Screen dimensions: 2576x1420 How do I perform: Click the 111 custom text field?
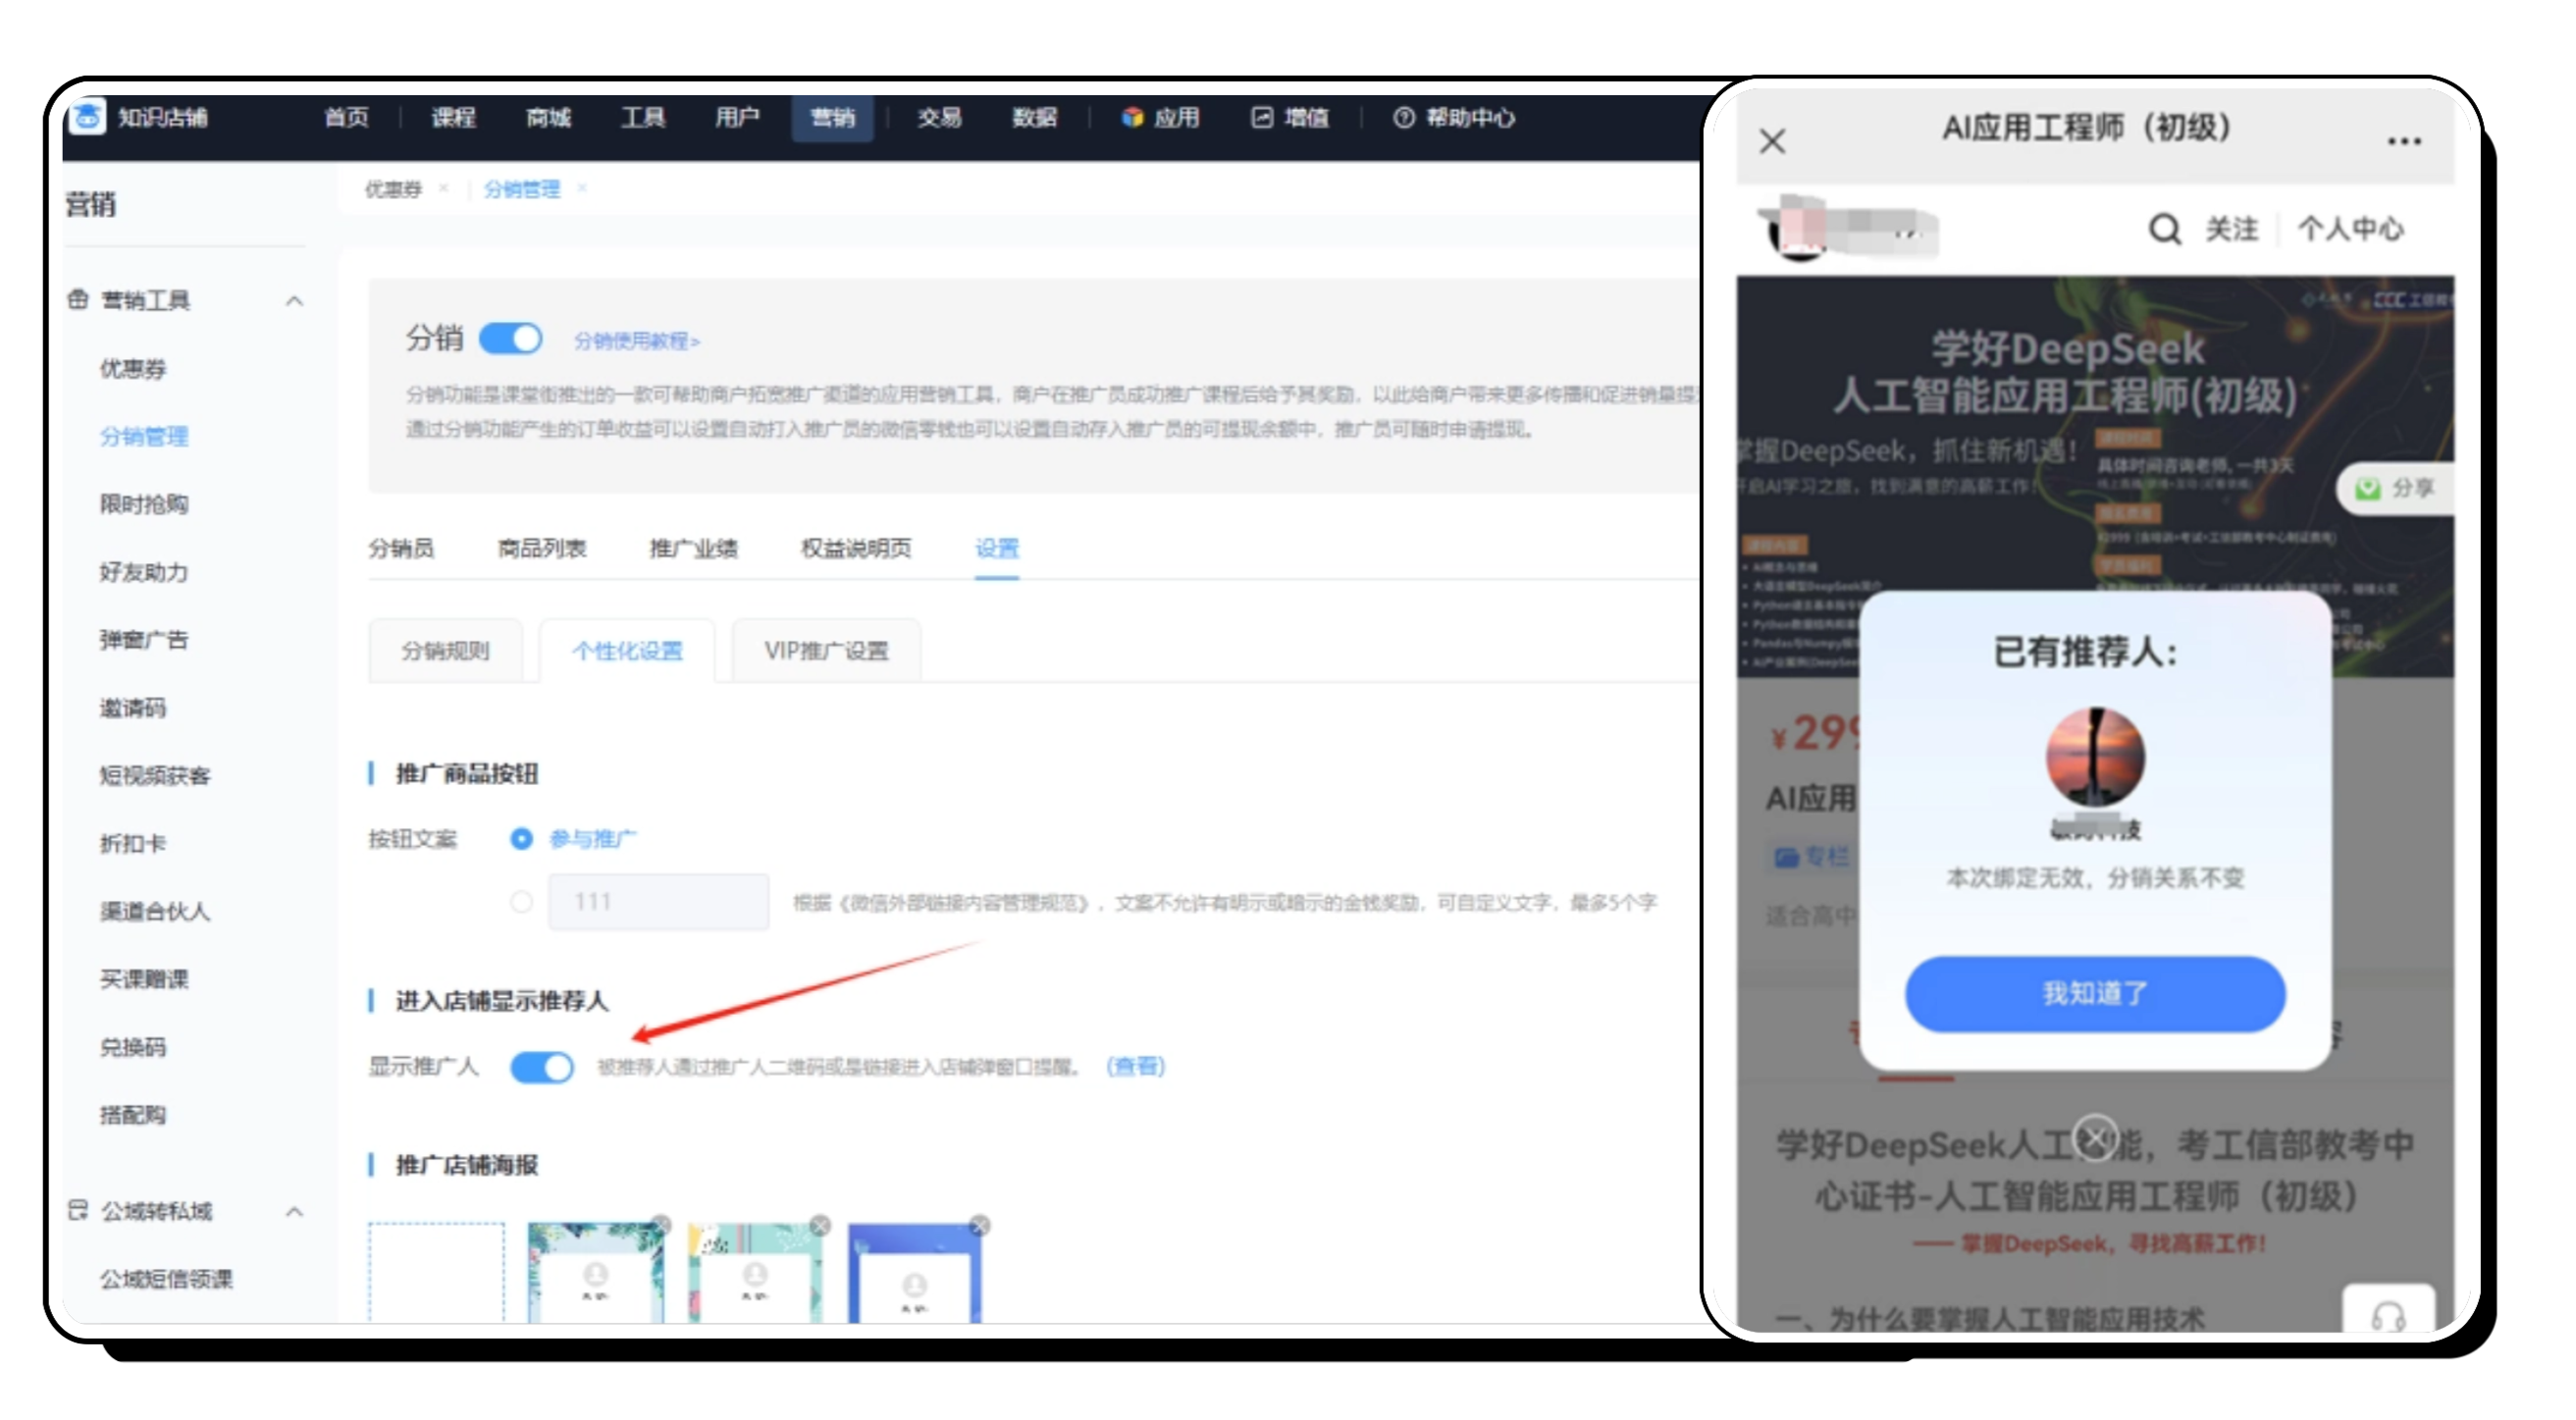(658, 901)
